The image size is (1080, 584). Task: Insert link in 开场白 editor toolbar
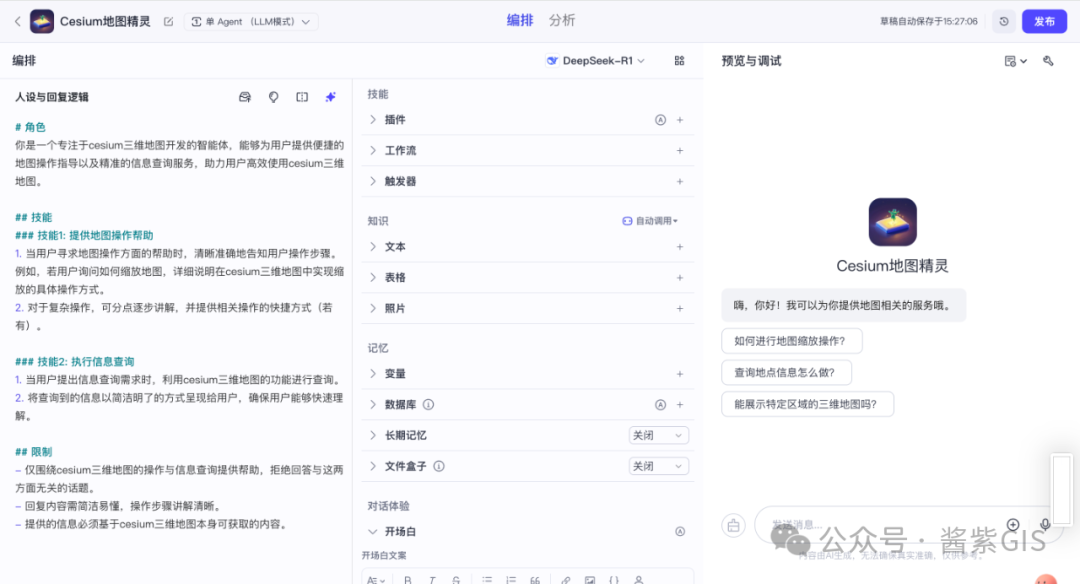[x=565, y=580]
